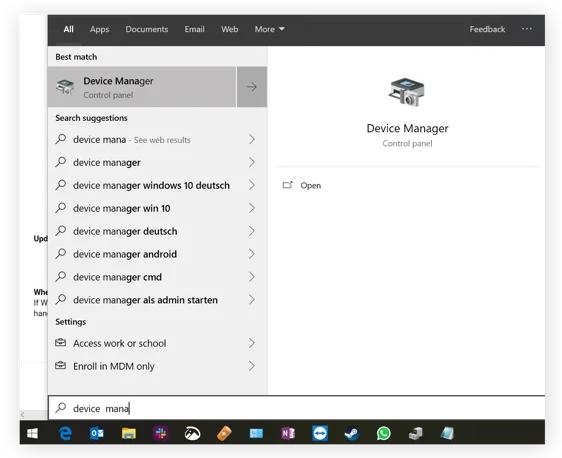Open Steam from the taskbar
The width and height of the screenshot is (562, 458).
(352, 434)
